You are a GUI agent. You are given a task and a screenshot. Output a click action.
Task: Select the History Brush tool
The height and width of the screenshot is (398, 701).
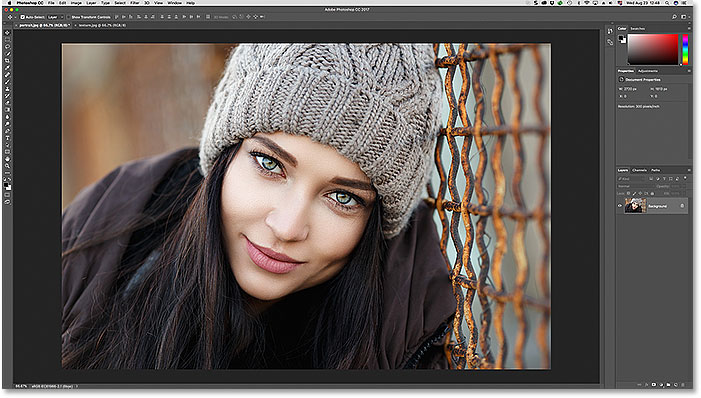coord(8,96)
